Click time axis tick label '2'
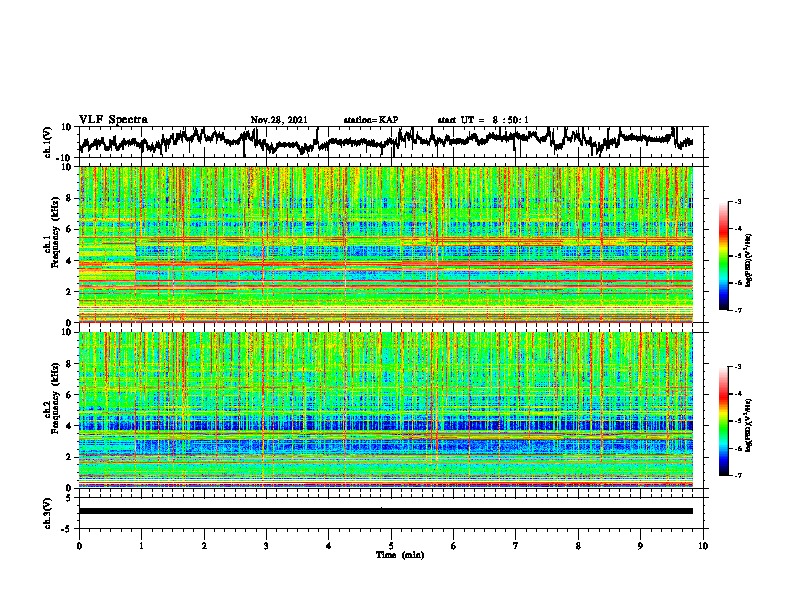This screenshot has height=612, width=792. (x=204, y=546)
